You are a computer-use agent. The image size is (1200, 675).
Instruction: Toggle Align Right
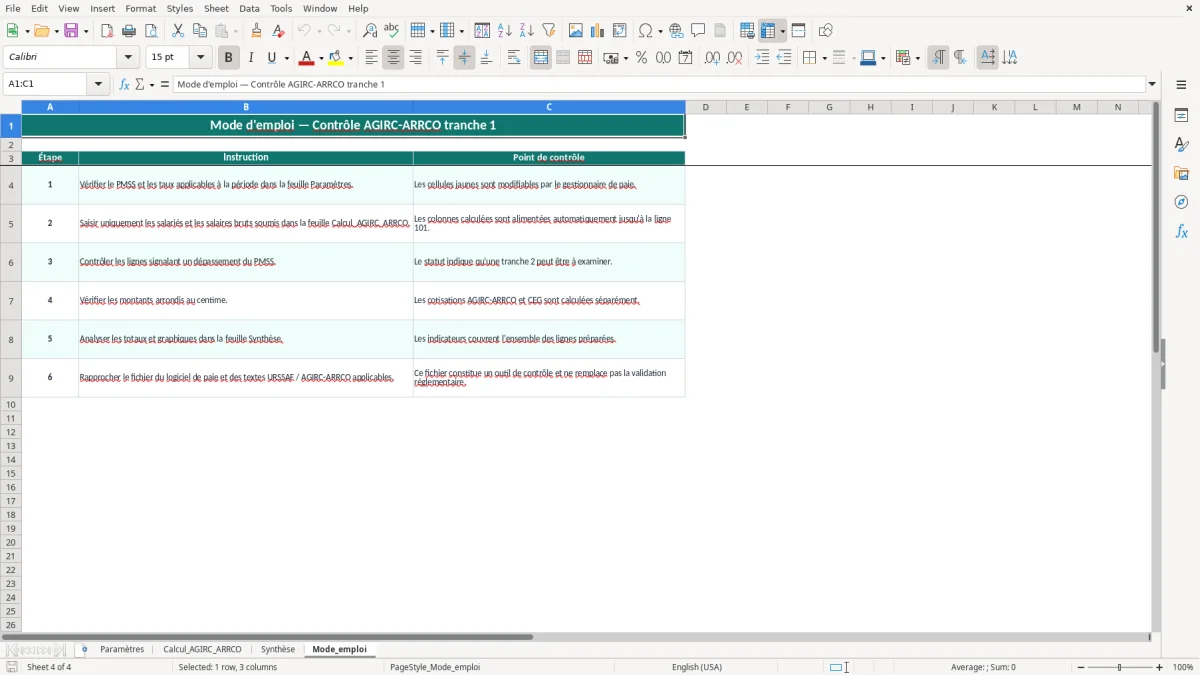pyautogui.click(x=415, y=58)
